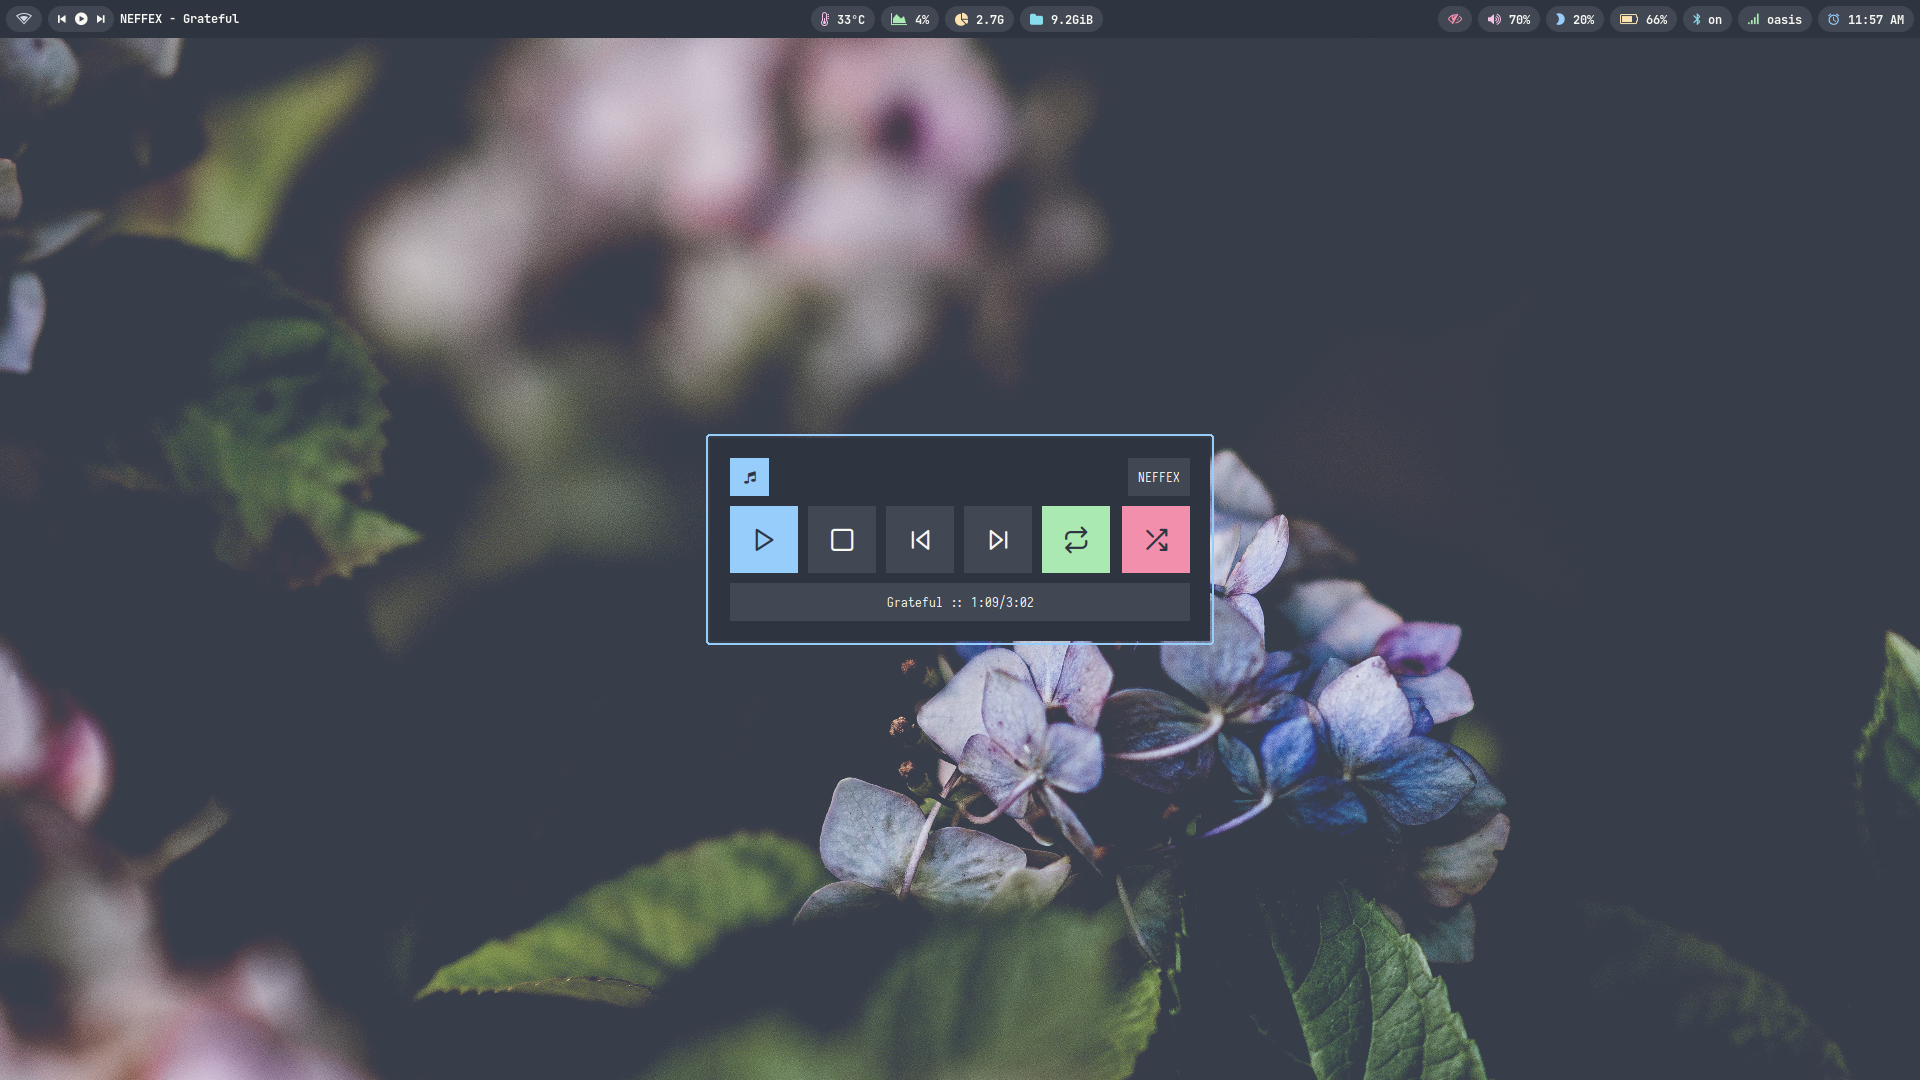Click the 11:57 AM clock

click(x=1865, y=19)
